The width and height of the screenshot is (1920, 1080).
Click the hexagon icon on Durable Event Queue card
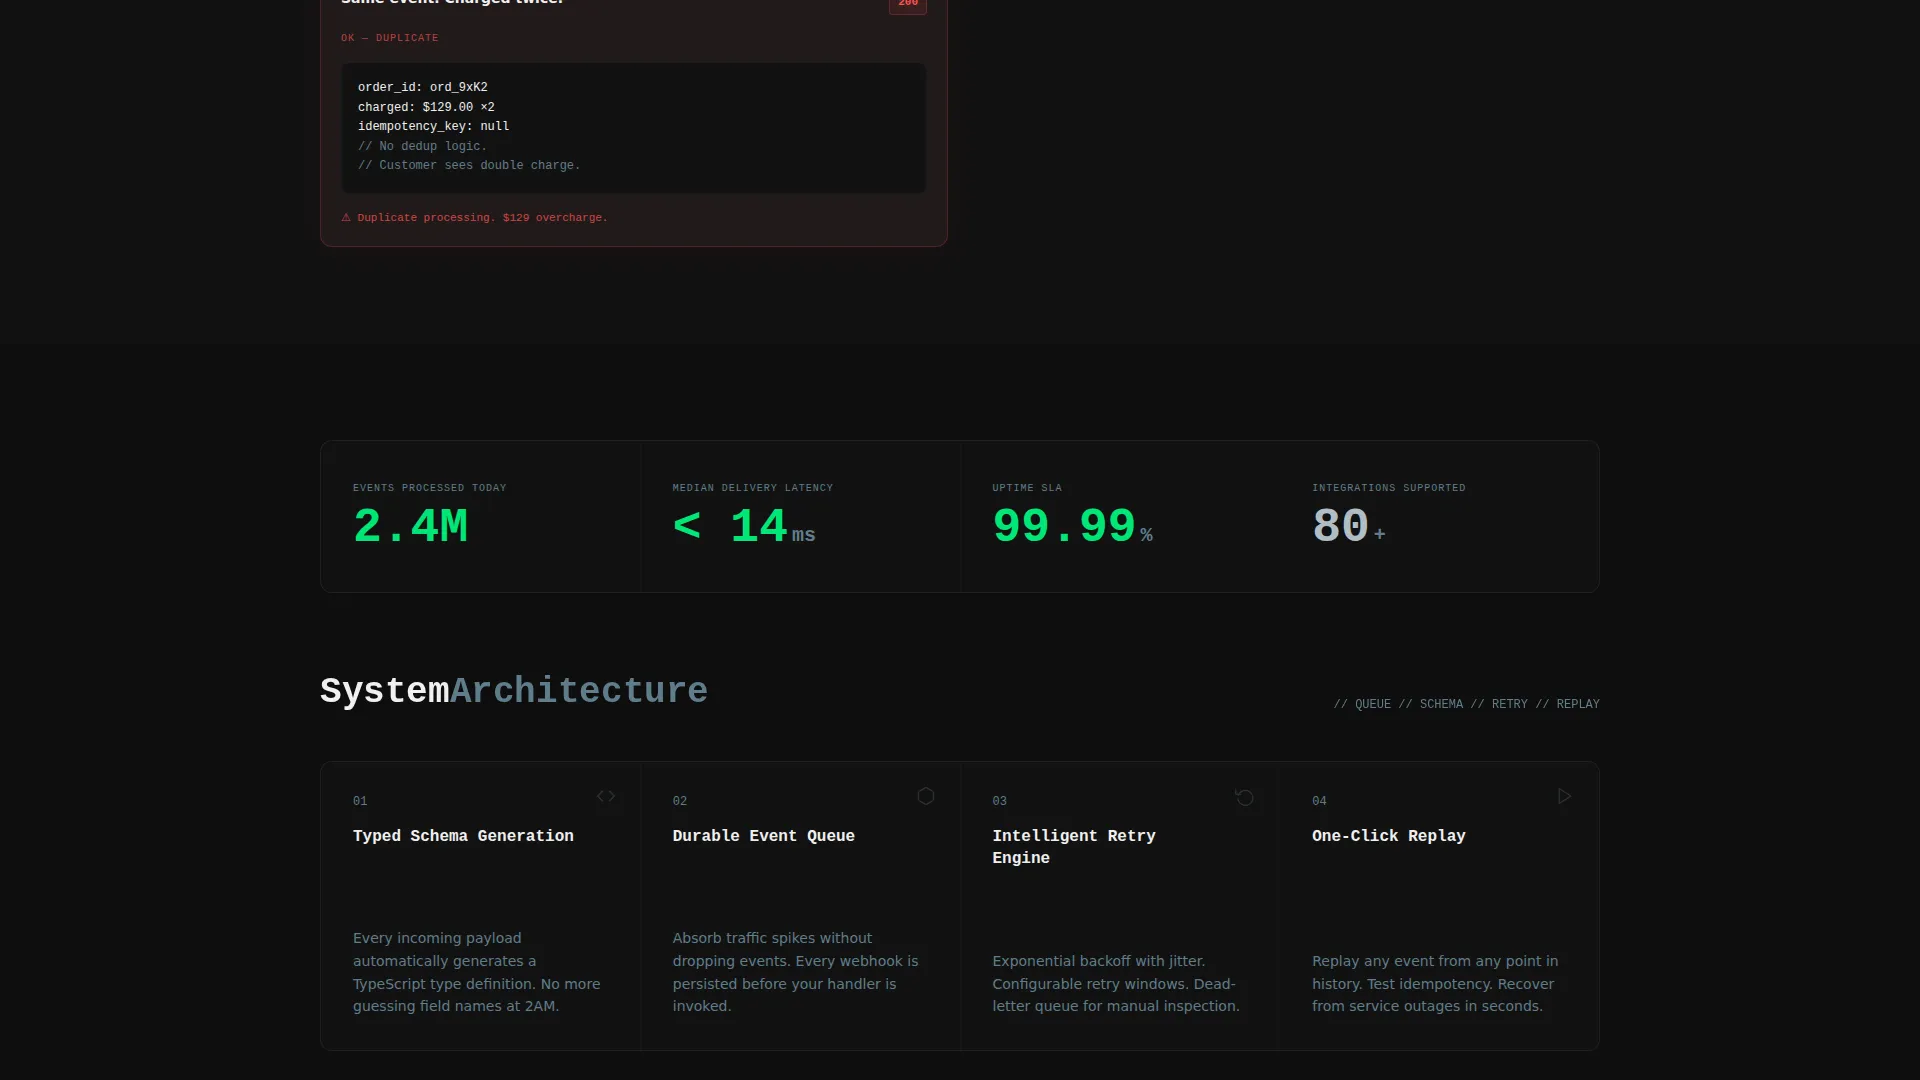(x=926, y=796)
